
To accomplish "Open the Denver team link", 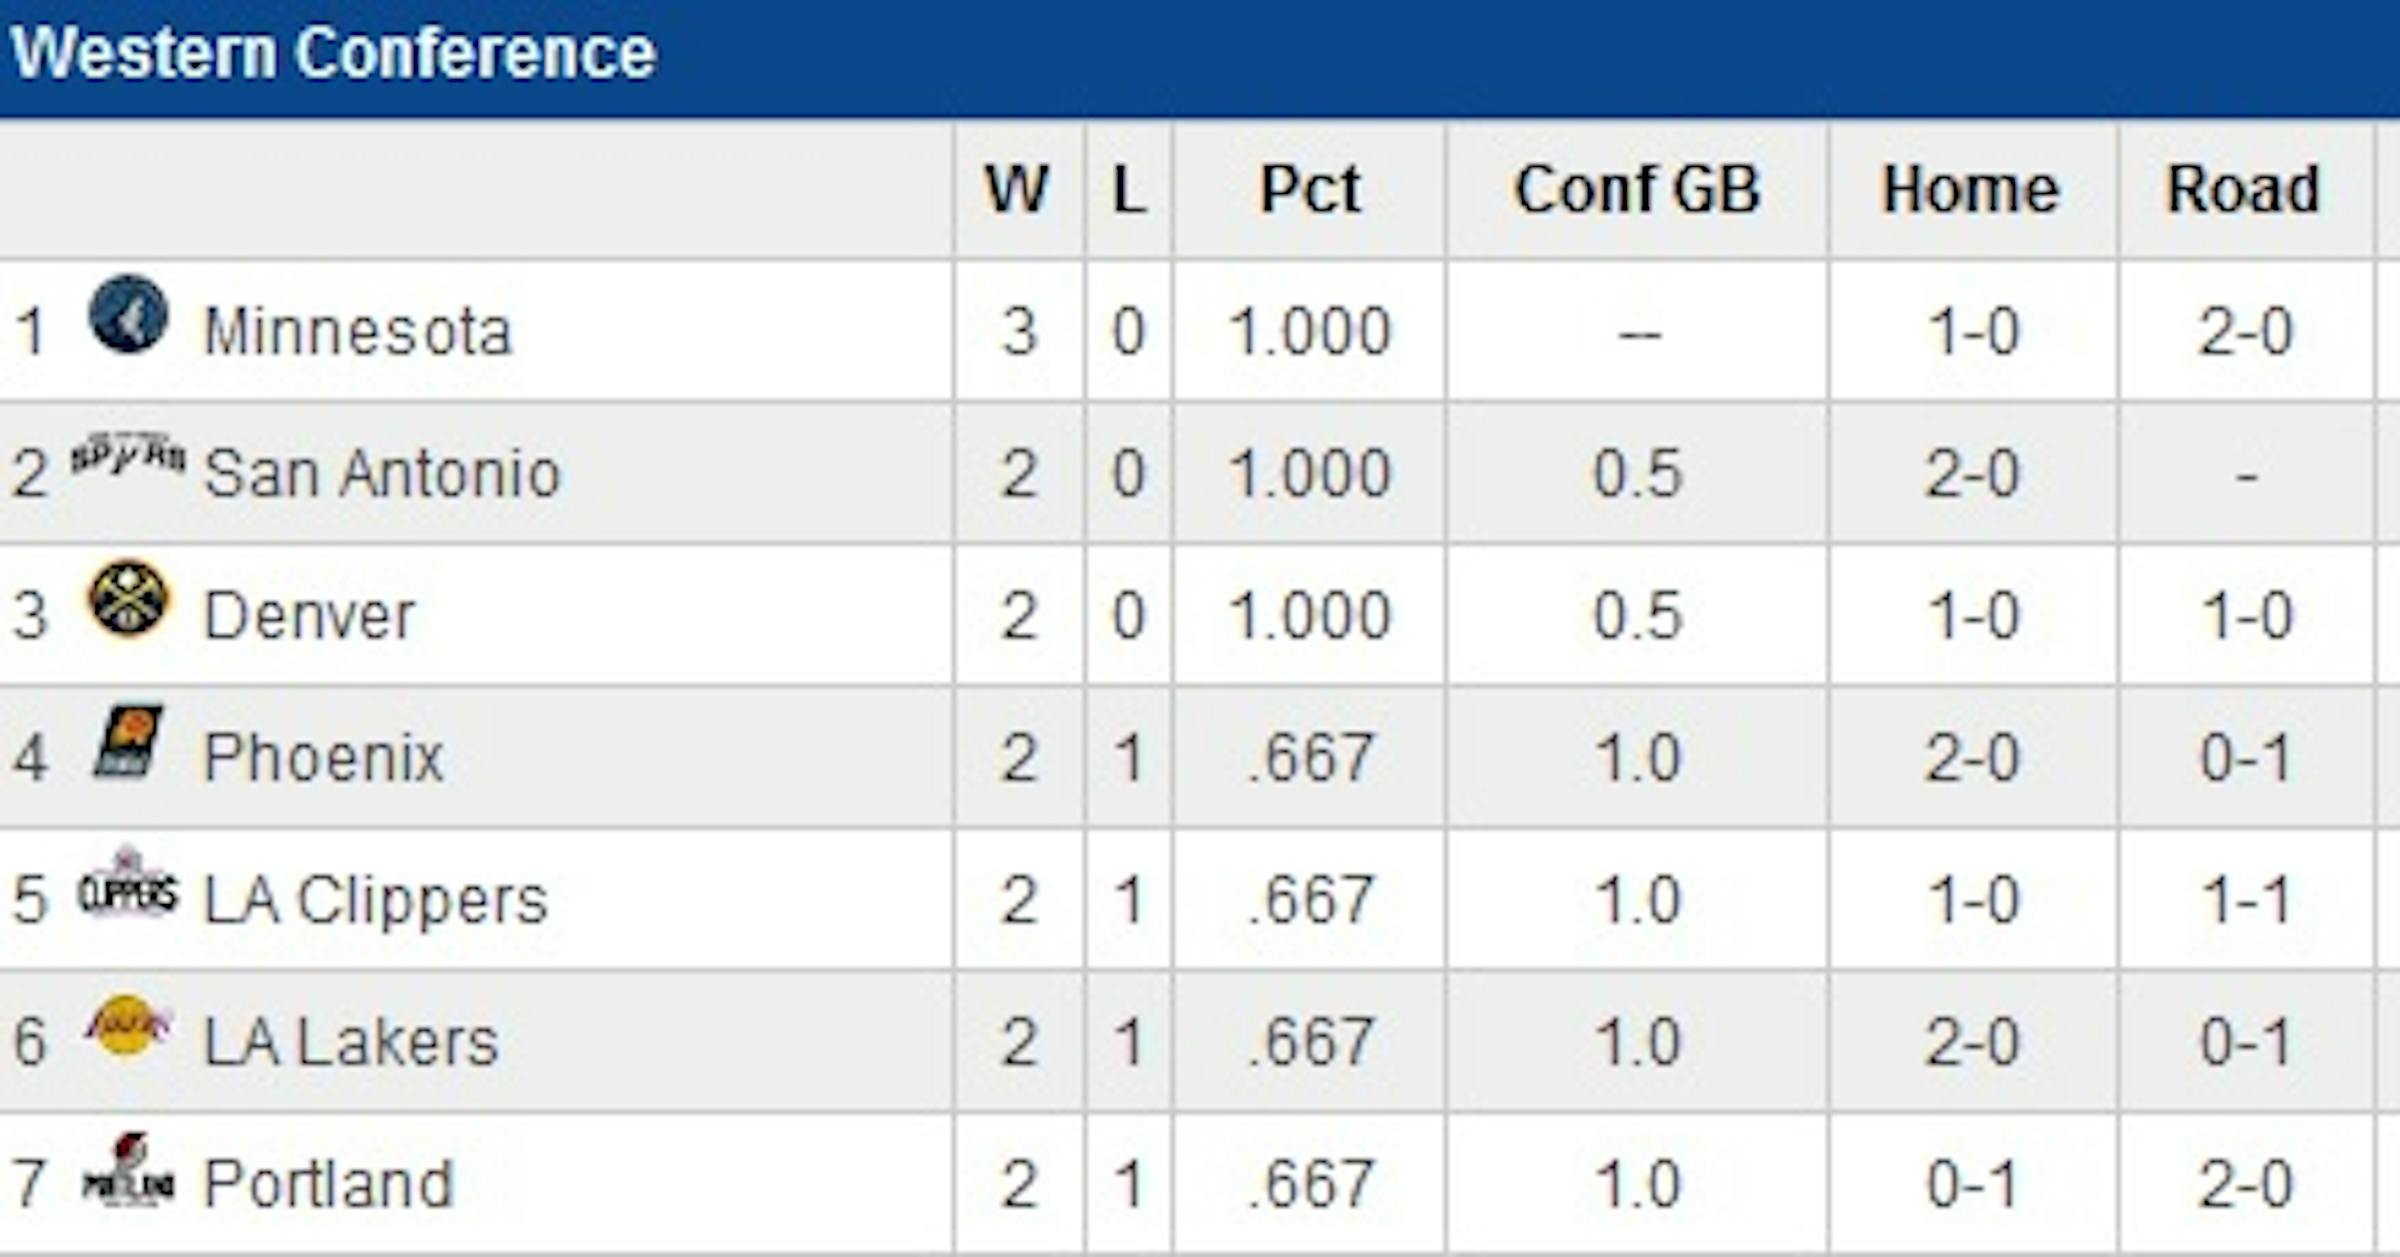I will coord(309,615).
